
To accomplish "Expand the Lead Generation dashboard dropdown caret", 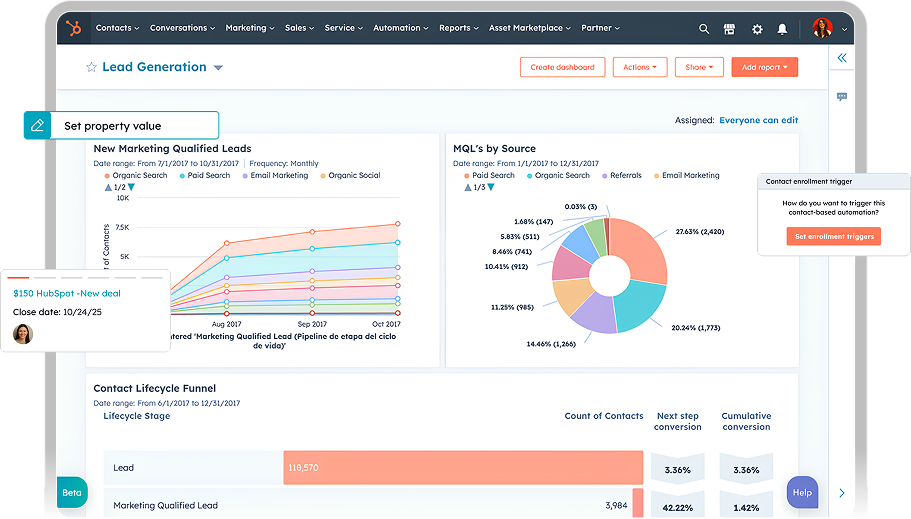I will [218, 68].
